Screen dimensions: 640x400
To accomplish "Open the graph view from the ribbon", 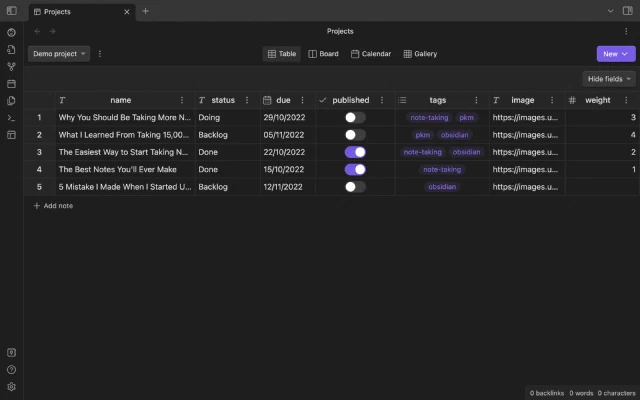I will pos(11,67).
